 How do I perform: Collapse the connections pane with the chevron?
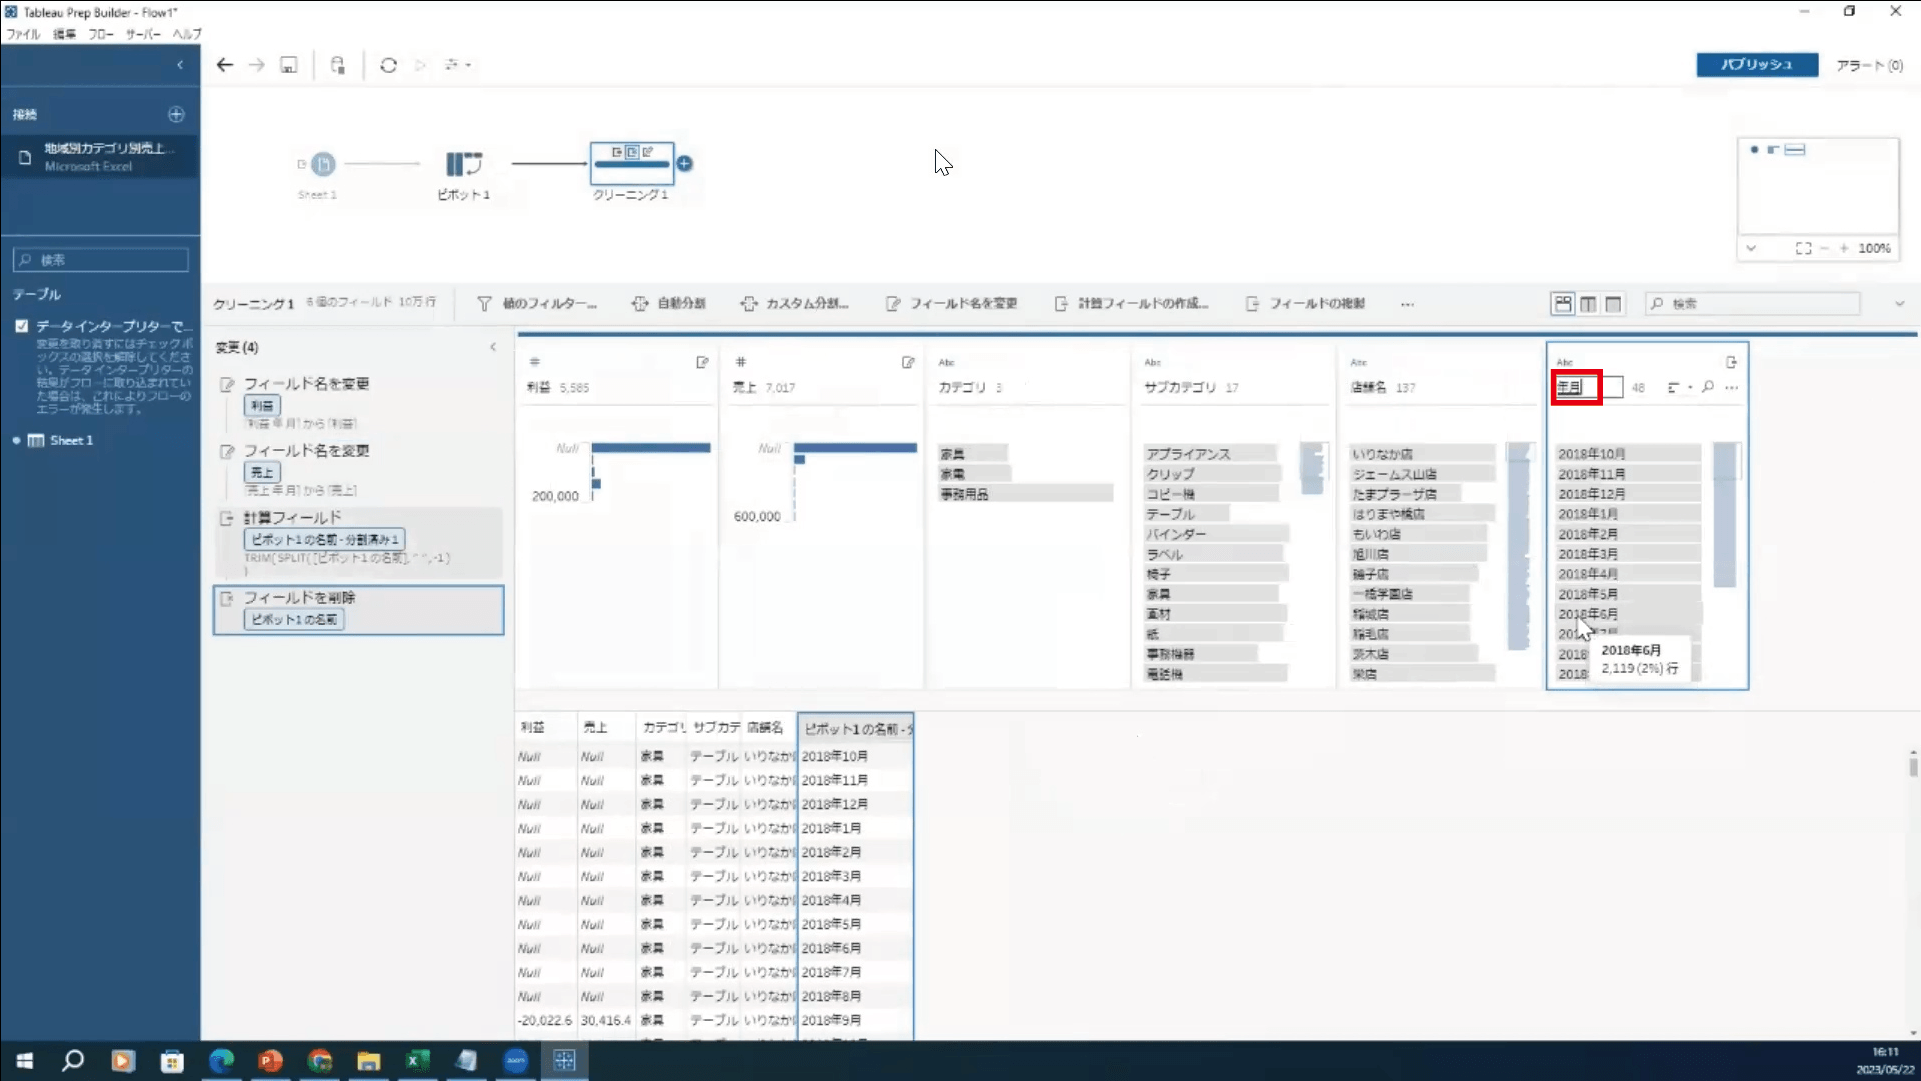[x=180, y=65]
